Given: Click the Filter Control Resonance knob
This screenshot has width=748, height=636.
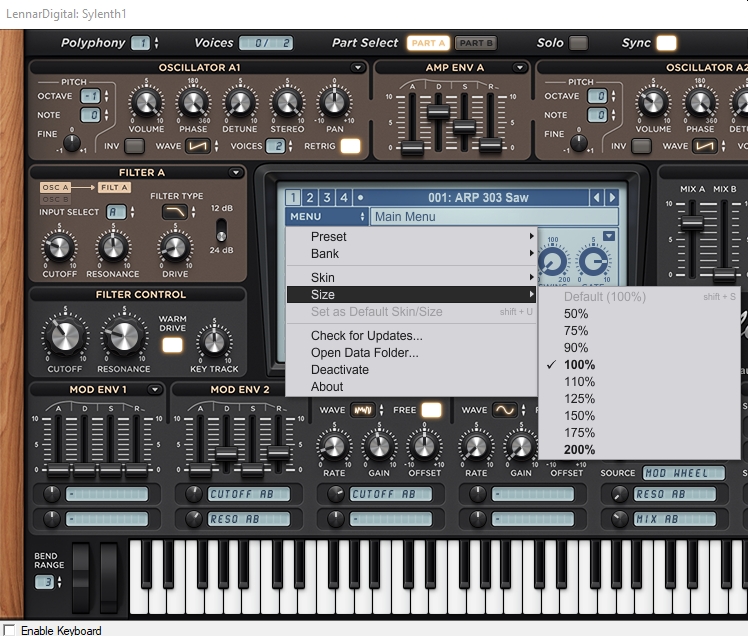Looking at the screenshot, I should (x=124, y=337).
